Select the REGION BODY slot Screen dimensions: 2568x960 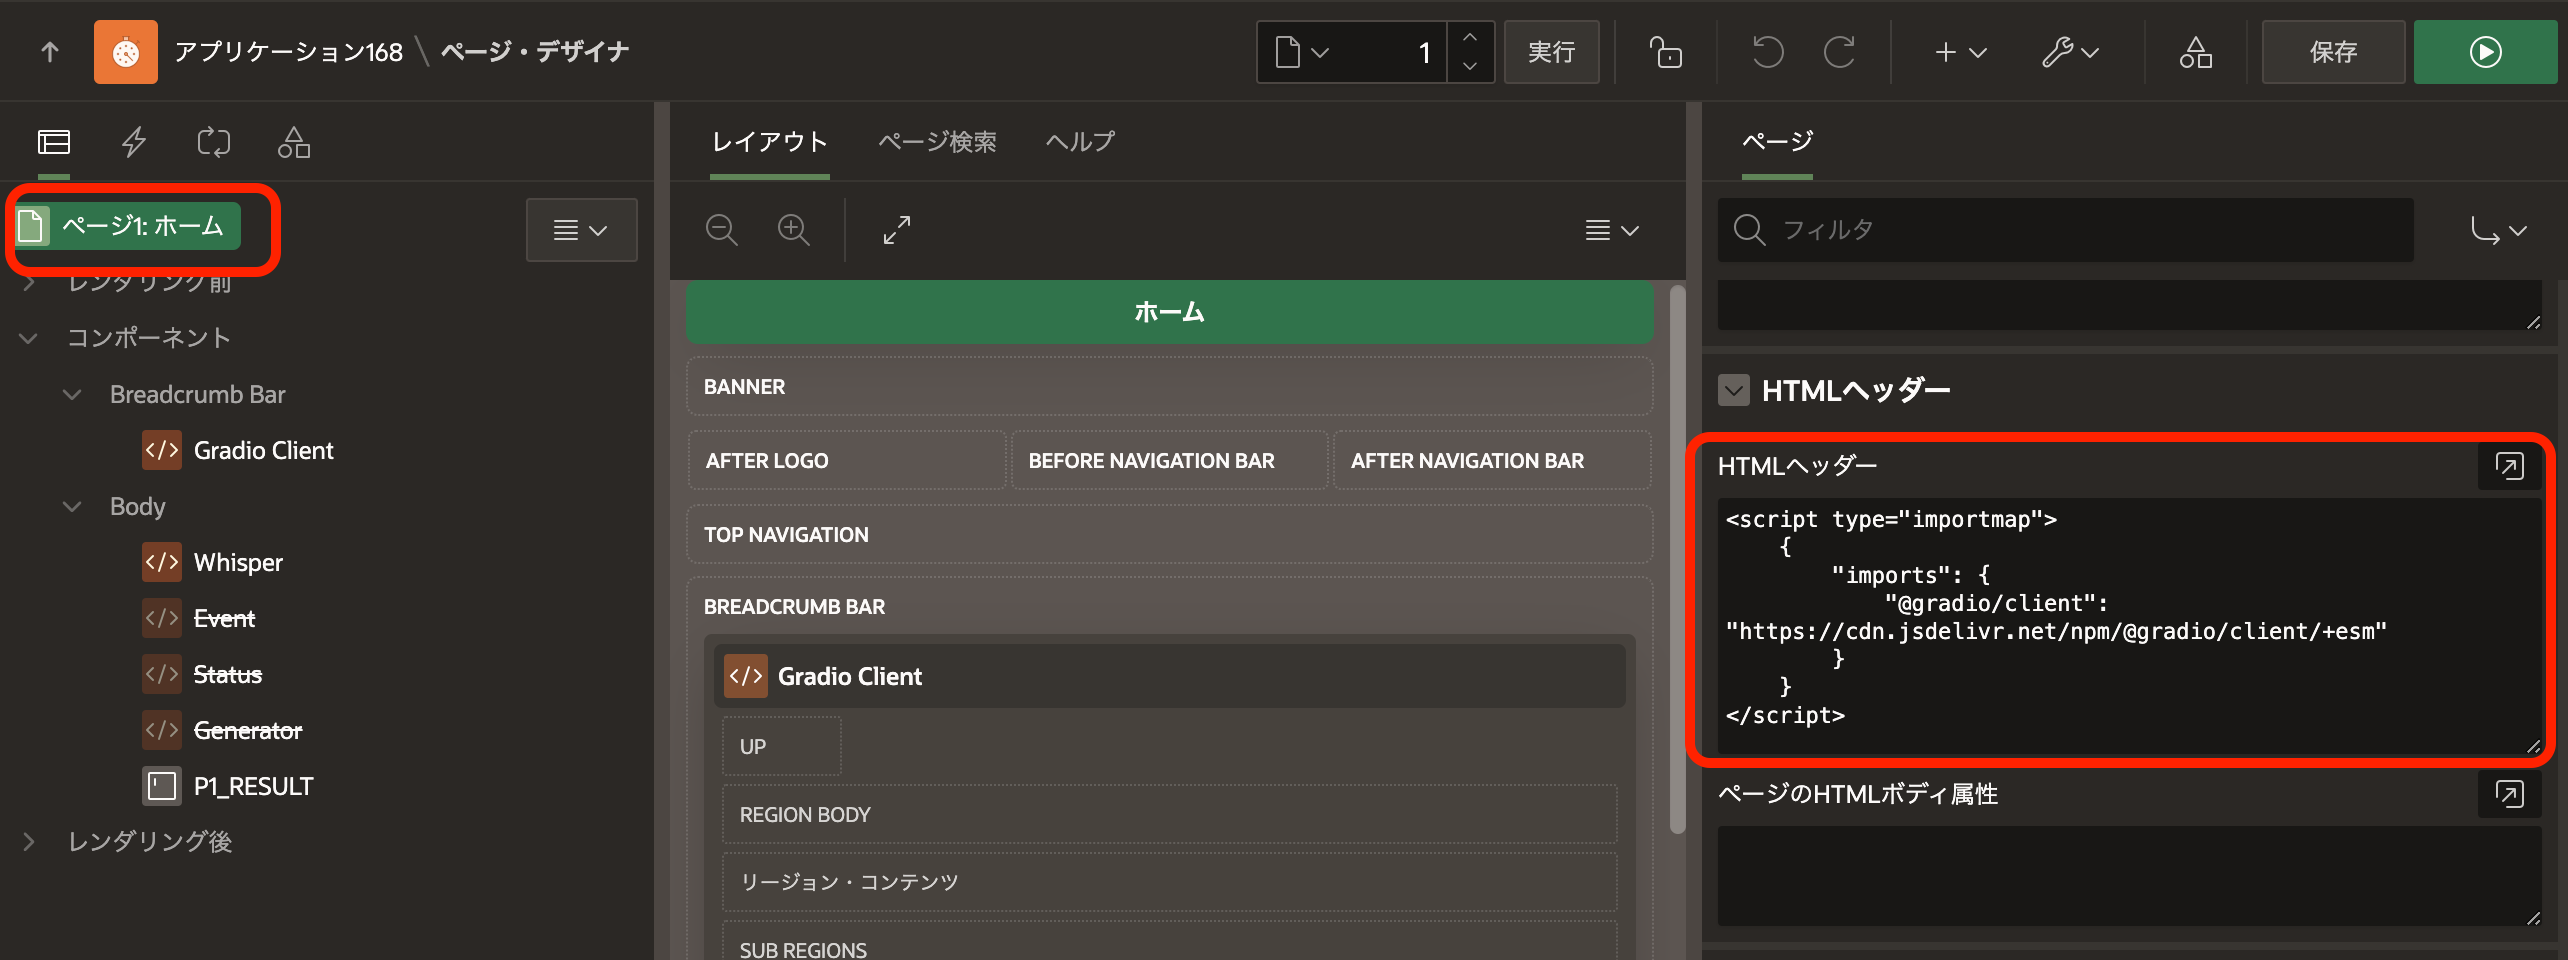[1169, 815]
